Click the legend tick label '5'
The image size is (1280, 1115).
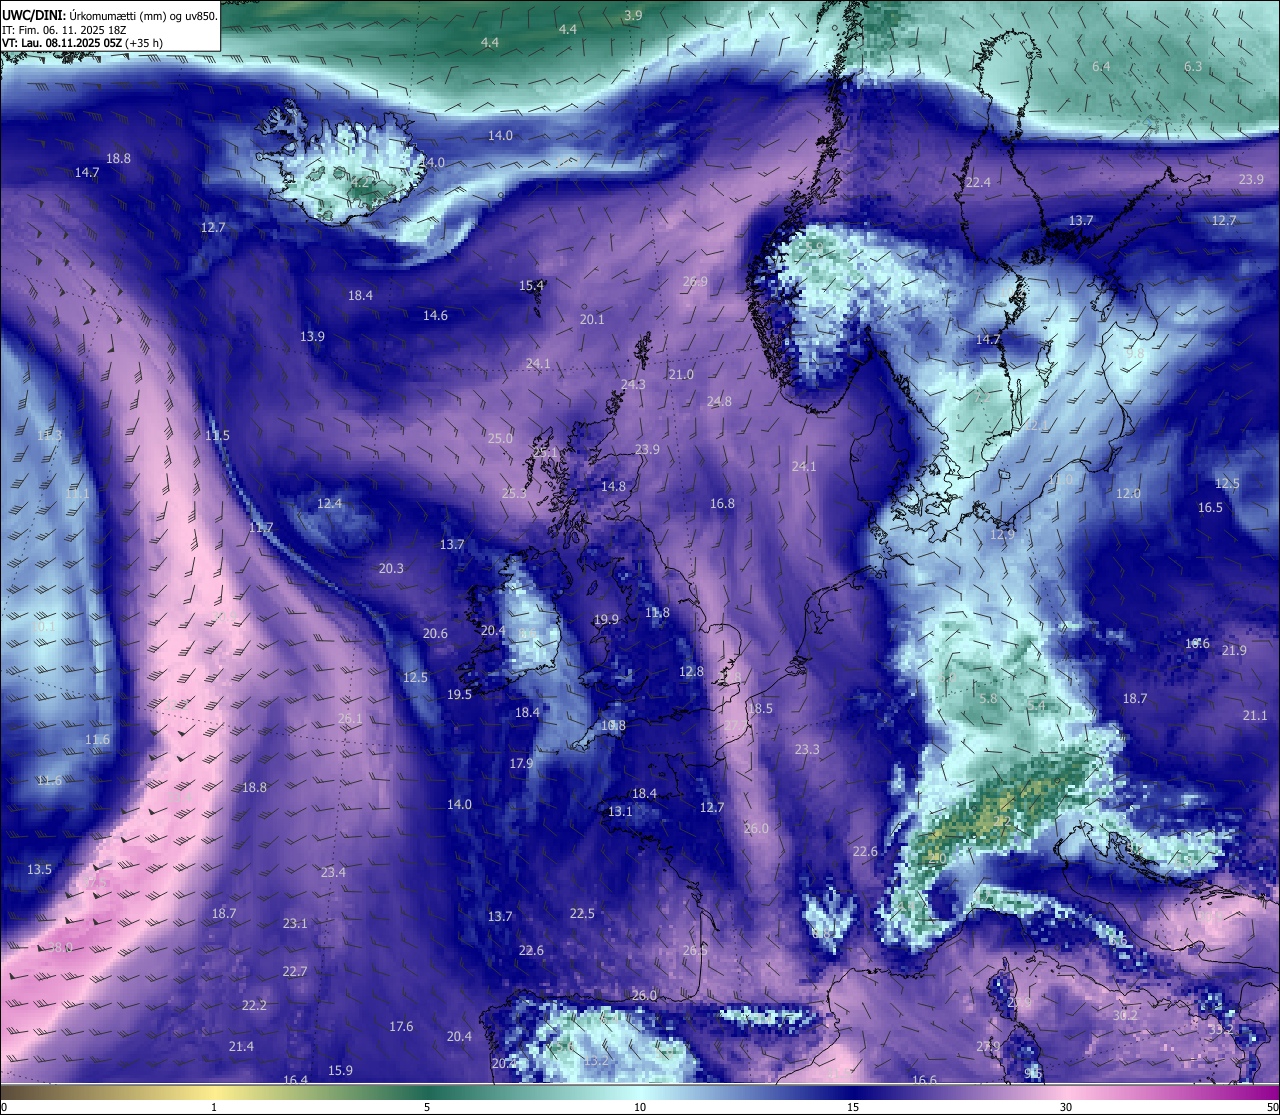coord(427,1107)
